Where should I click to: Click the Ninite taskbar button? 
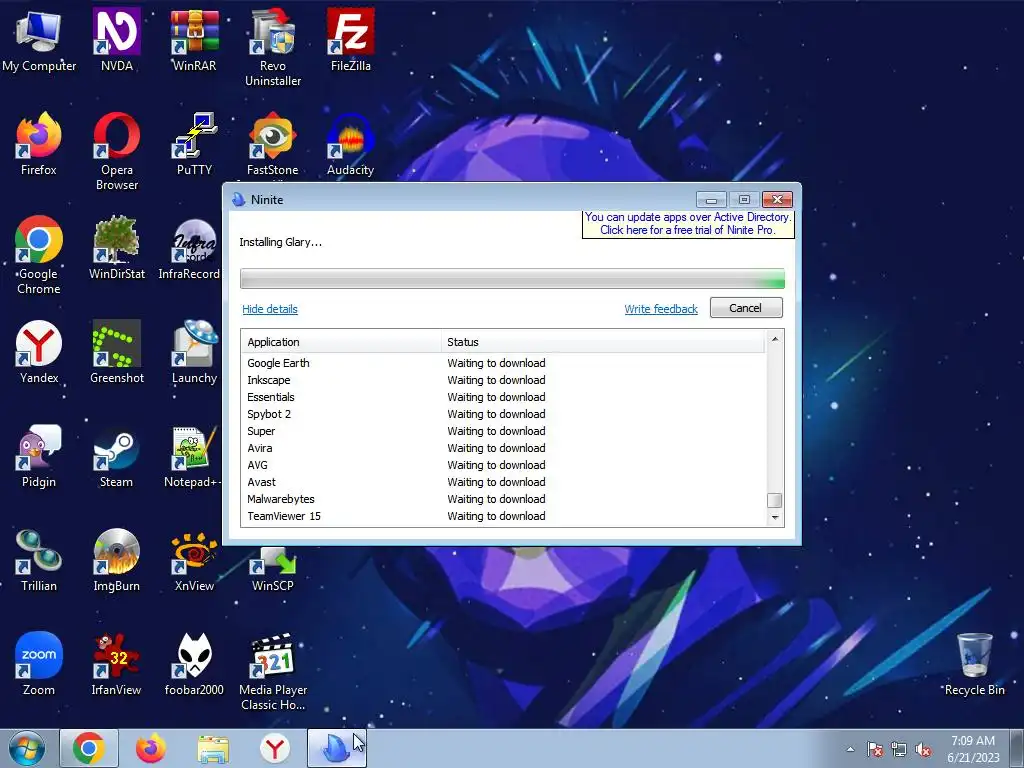click(x=337, y=748)
